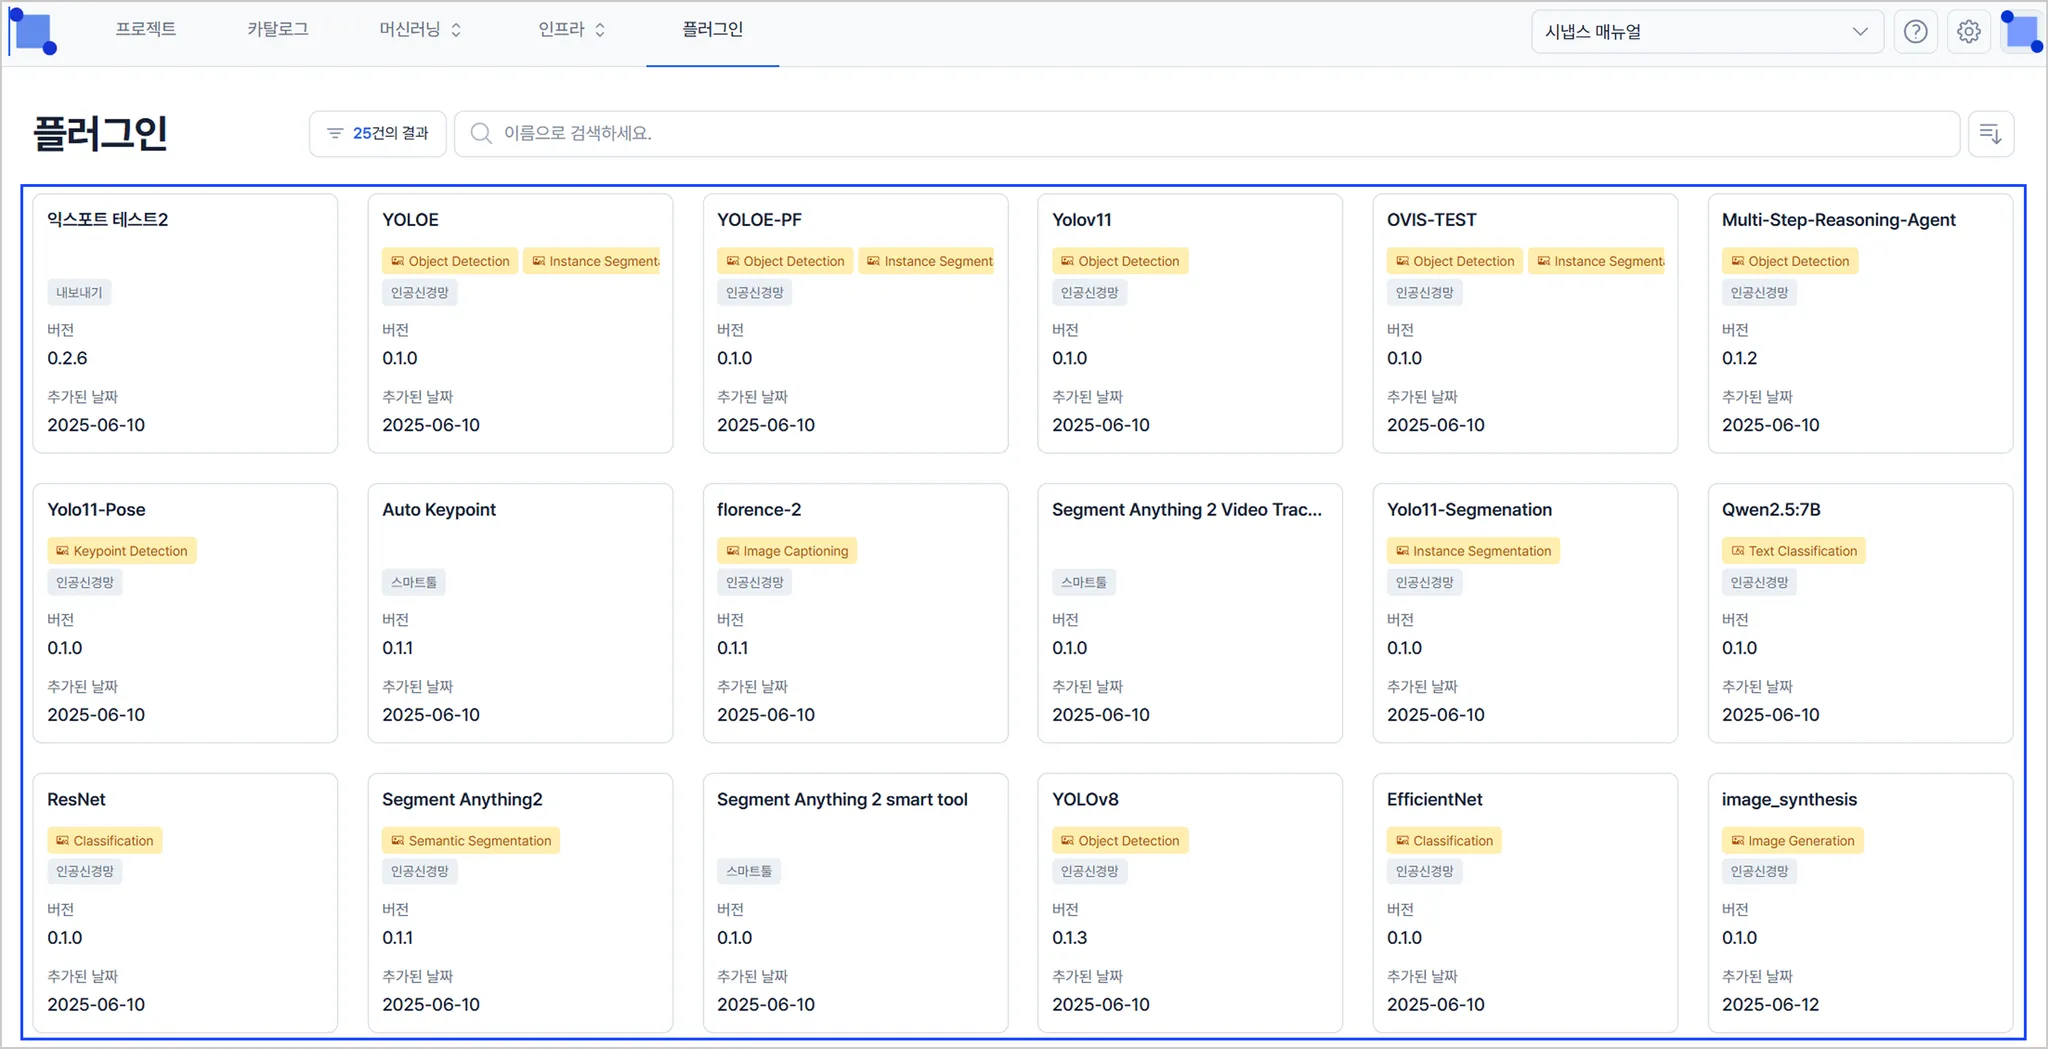Click the search magnifier icon

pyautogui.click(x=481, y=134)
